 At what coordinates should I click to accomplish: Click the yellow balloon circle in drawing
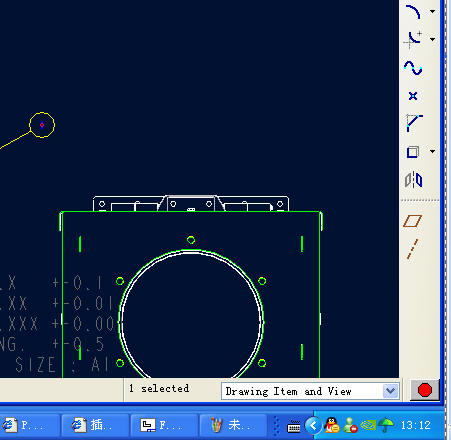[x=42, y=125]
